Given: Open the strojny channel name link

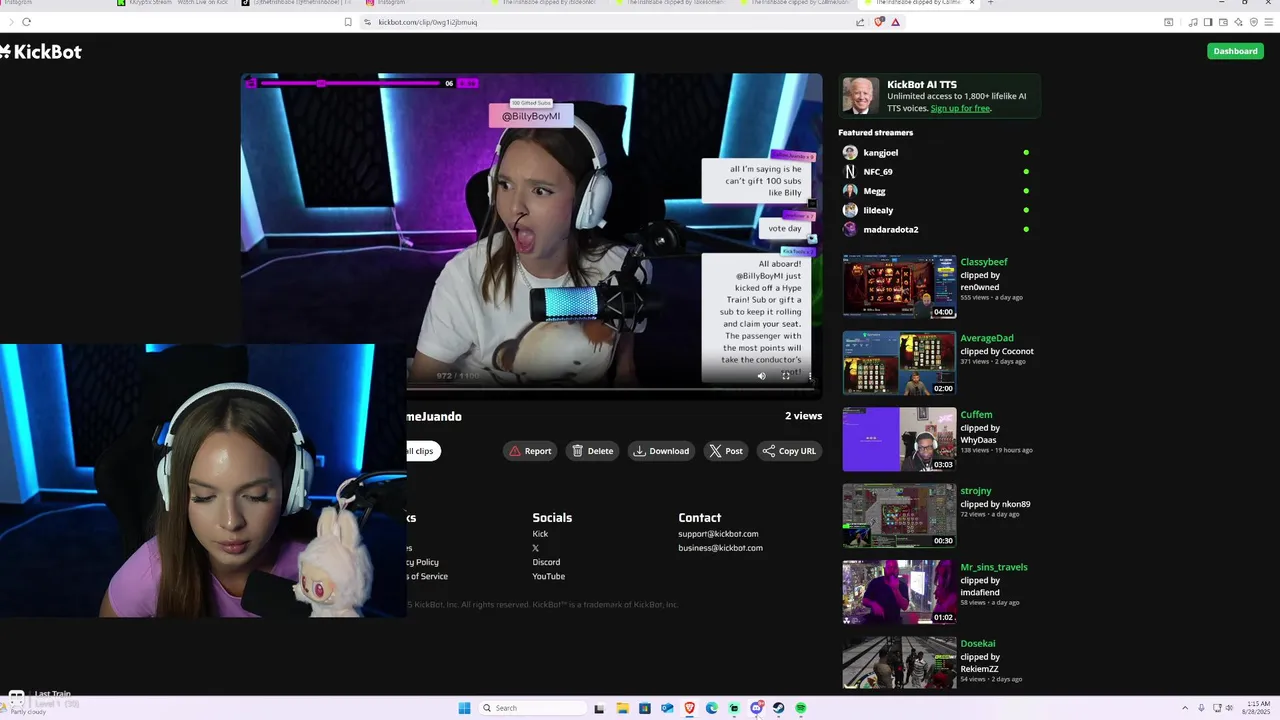Looking at the screenshot, I should point(976,491).
